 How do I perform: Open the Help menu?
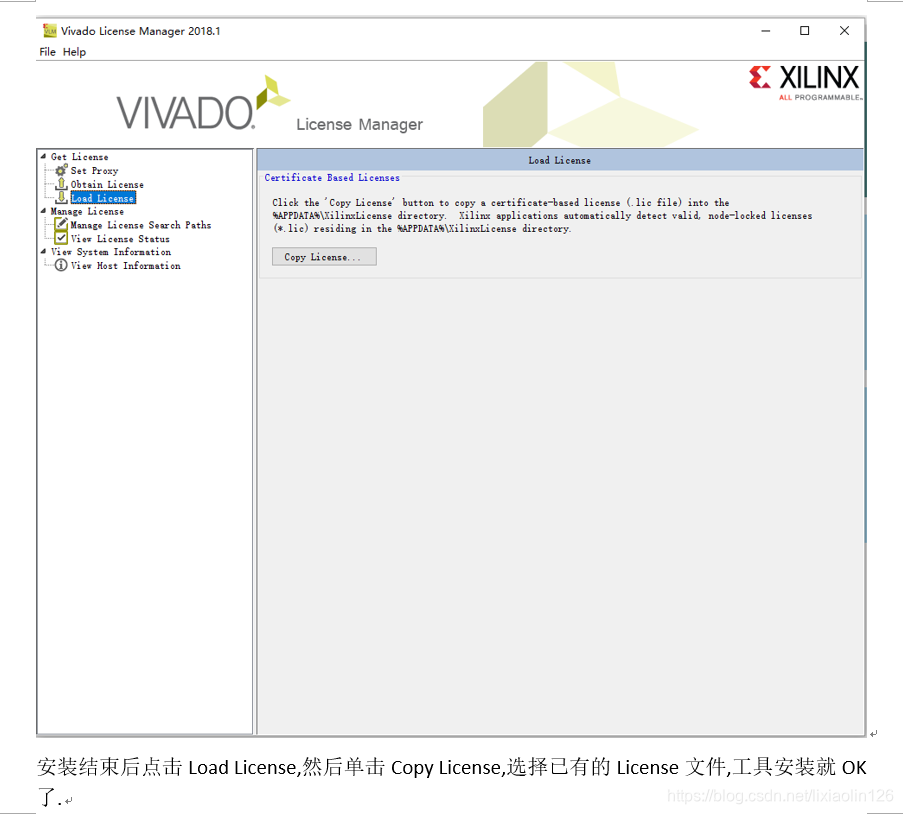click(74, 52)
